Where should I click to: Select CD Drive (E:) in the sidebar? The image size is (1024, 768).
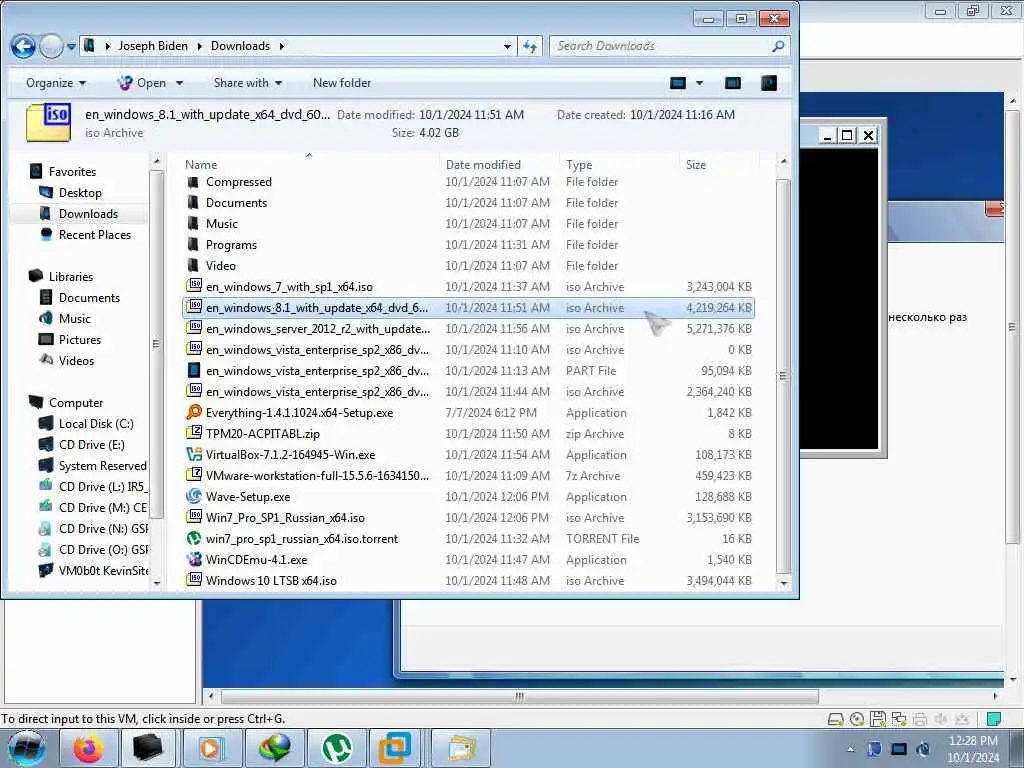pyautogui.click(x=91, y=445)
